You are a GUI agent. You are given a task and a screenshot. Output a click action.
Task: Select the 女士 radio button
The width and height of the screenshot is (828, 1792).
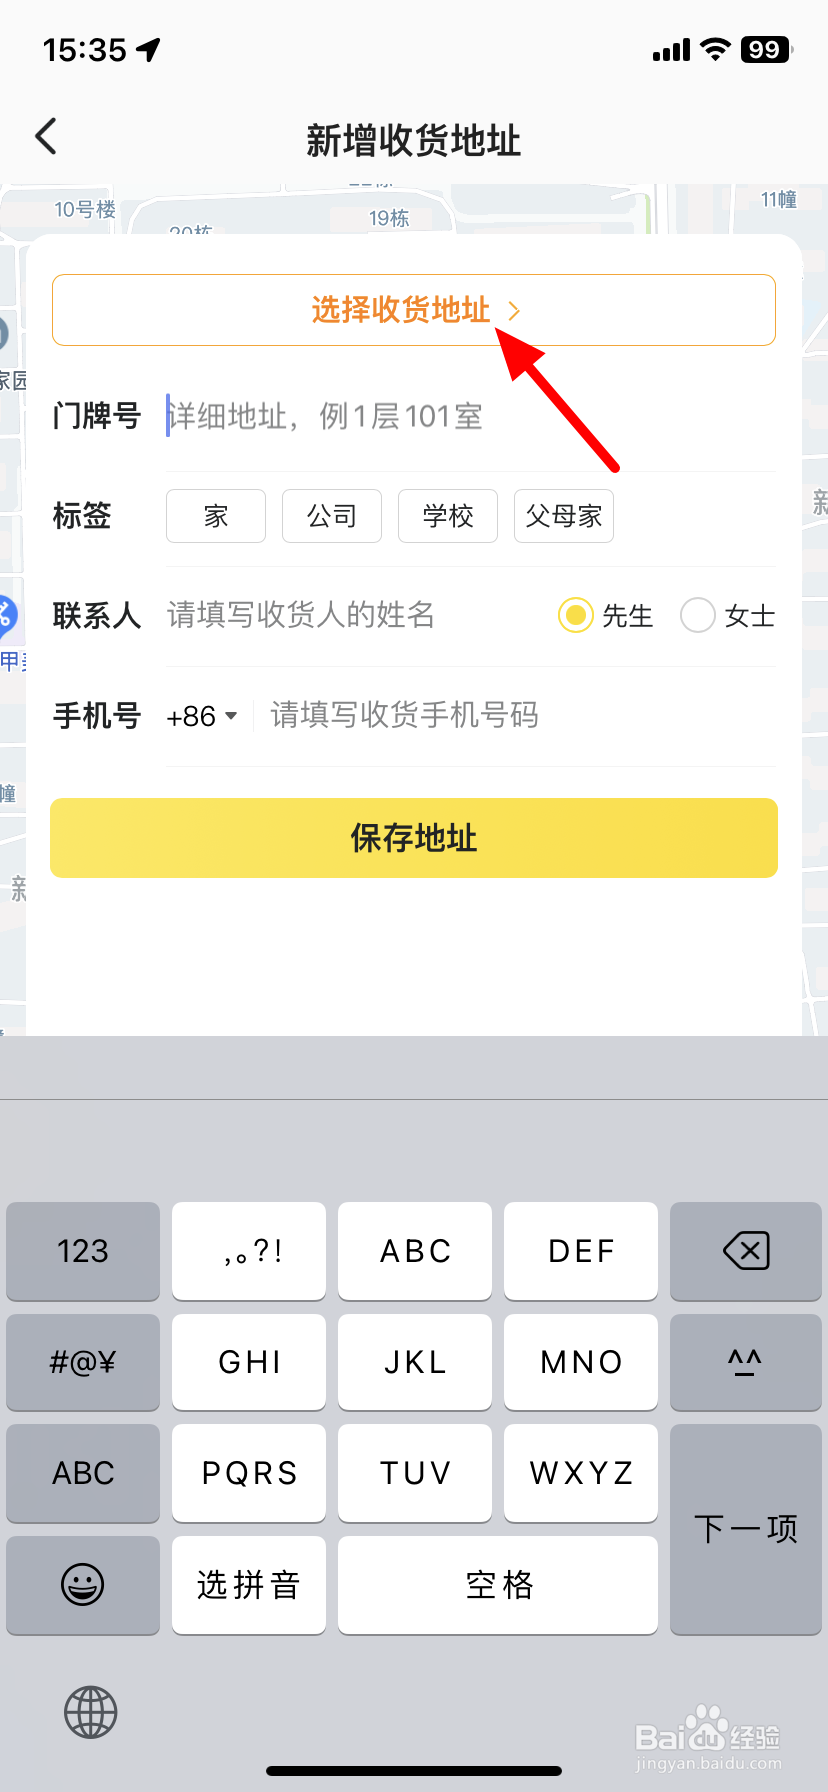(x=697, y=615)
